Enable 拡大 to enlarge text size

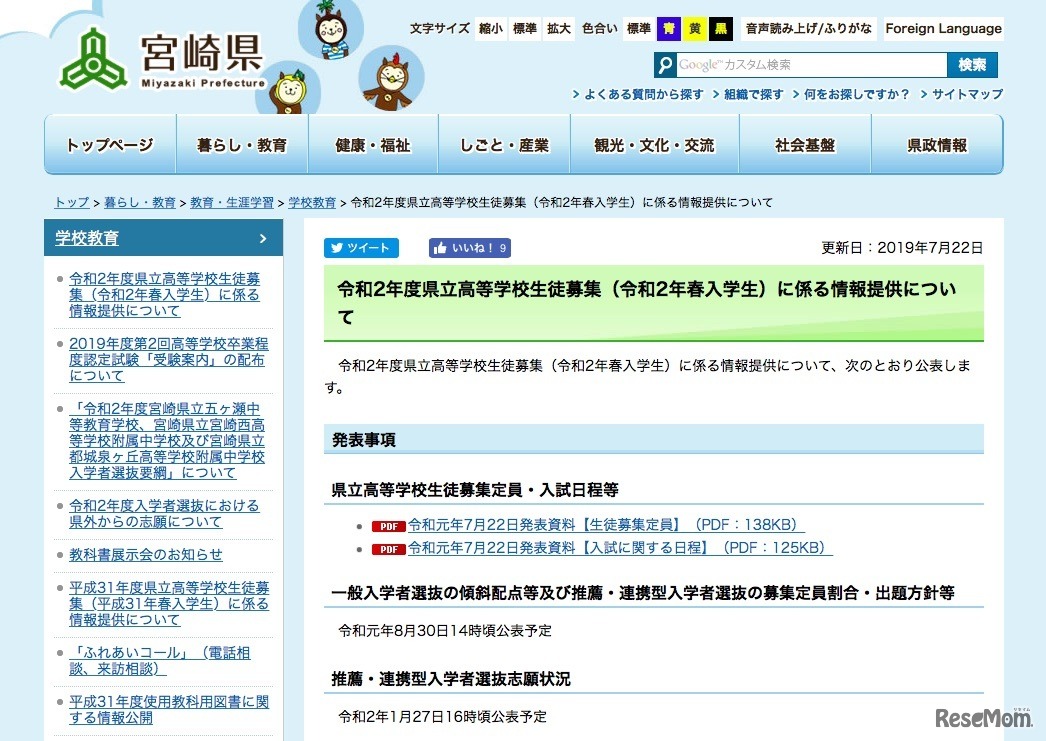pos(558,28)
